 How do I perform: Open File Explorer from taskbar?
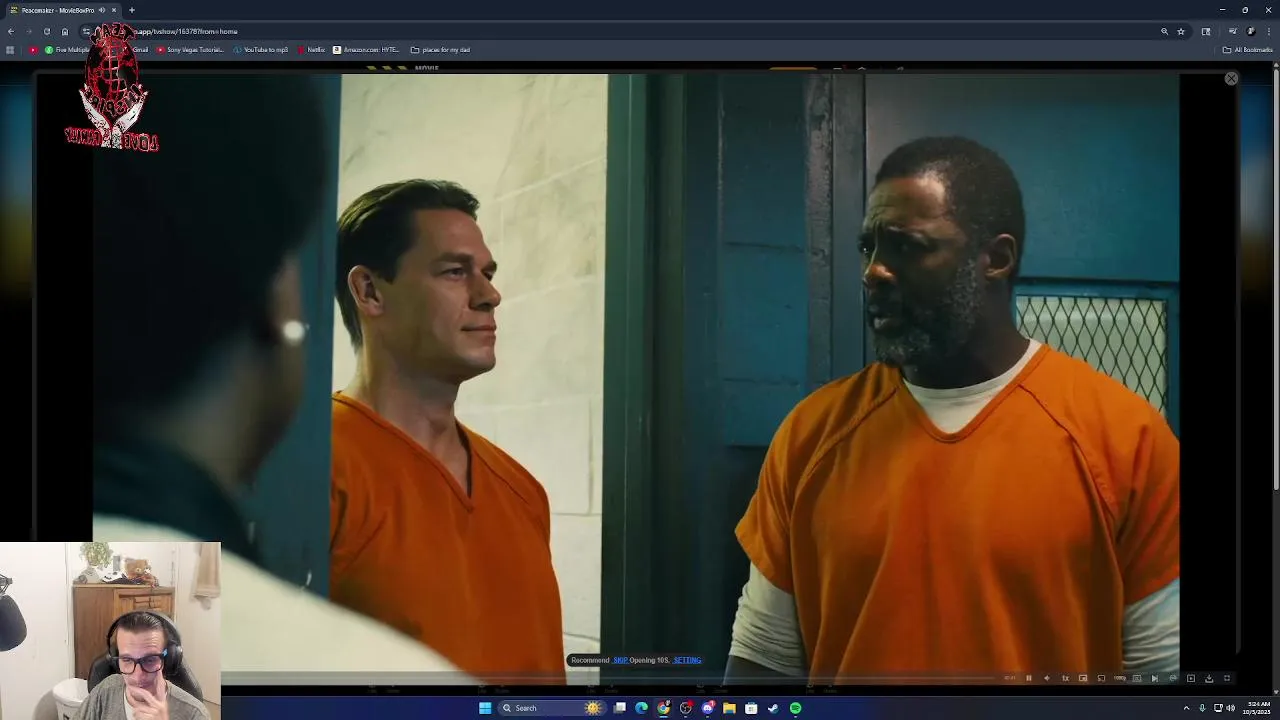pos(729,708)
